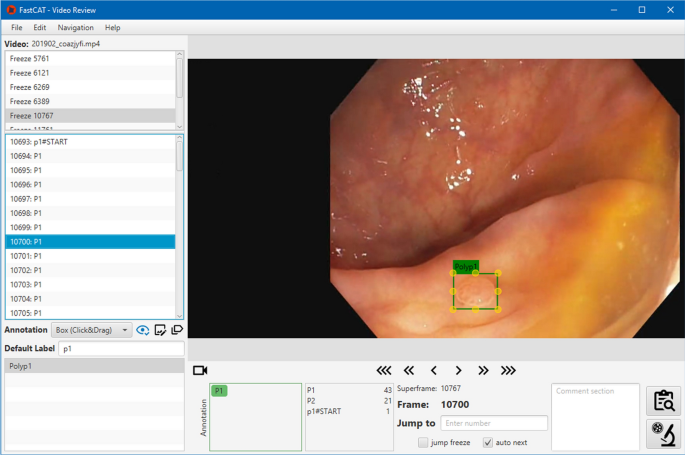Select frame 10704: P1
685x455 pixels.
coord(90,299)
